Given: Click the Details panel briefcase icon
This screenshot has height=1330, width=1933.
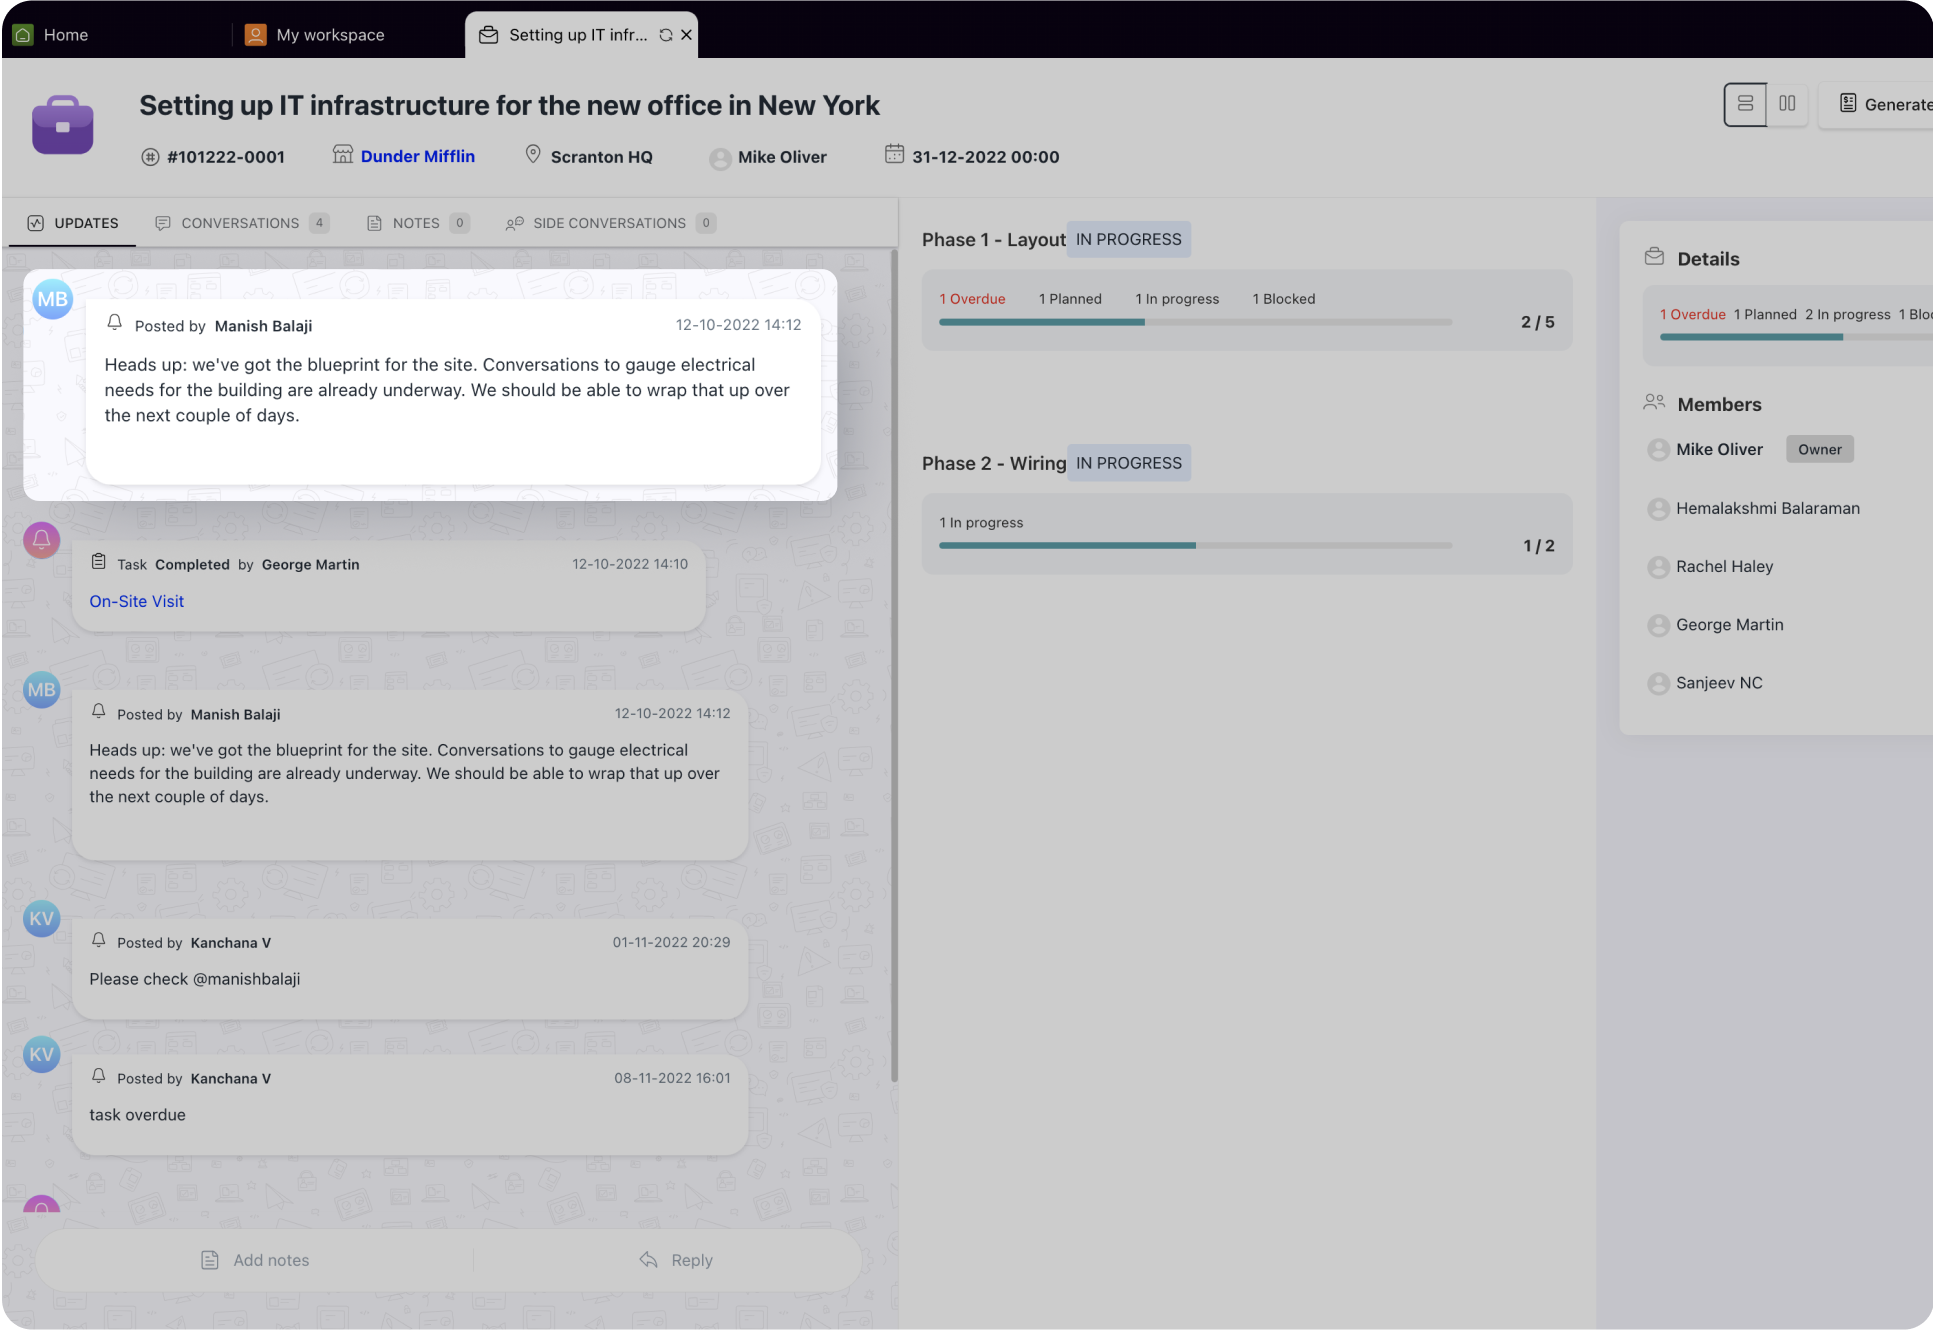Looking at the screenshot, I should pyautogui.click(x=1655, y=256).
